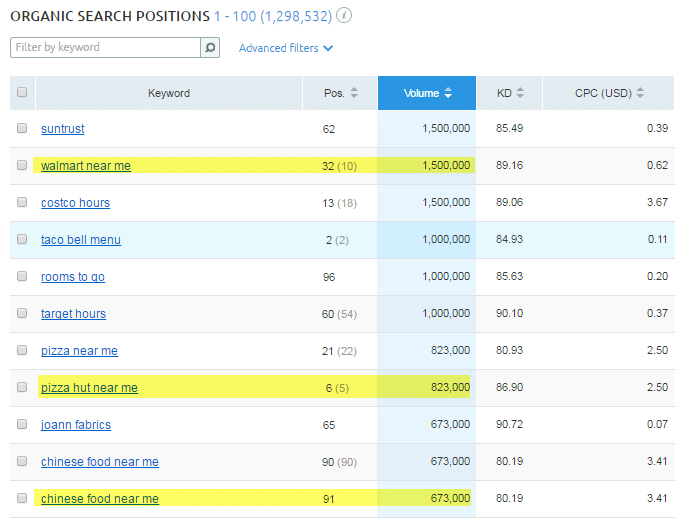This screenshot has width=675, height=518.
Task: Check the pizza hut near me checkbox
Action: coord(22,387)
